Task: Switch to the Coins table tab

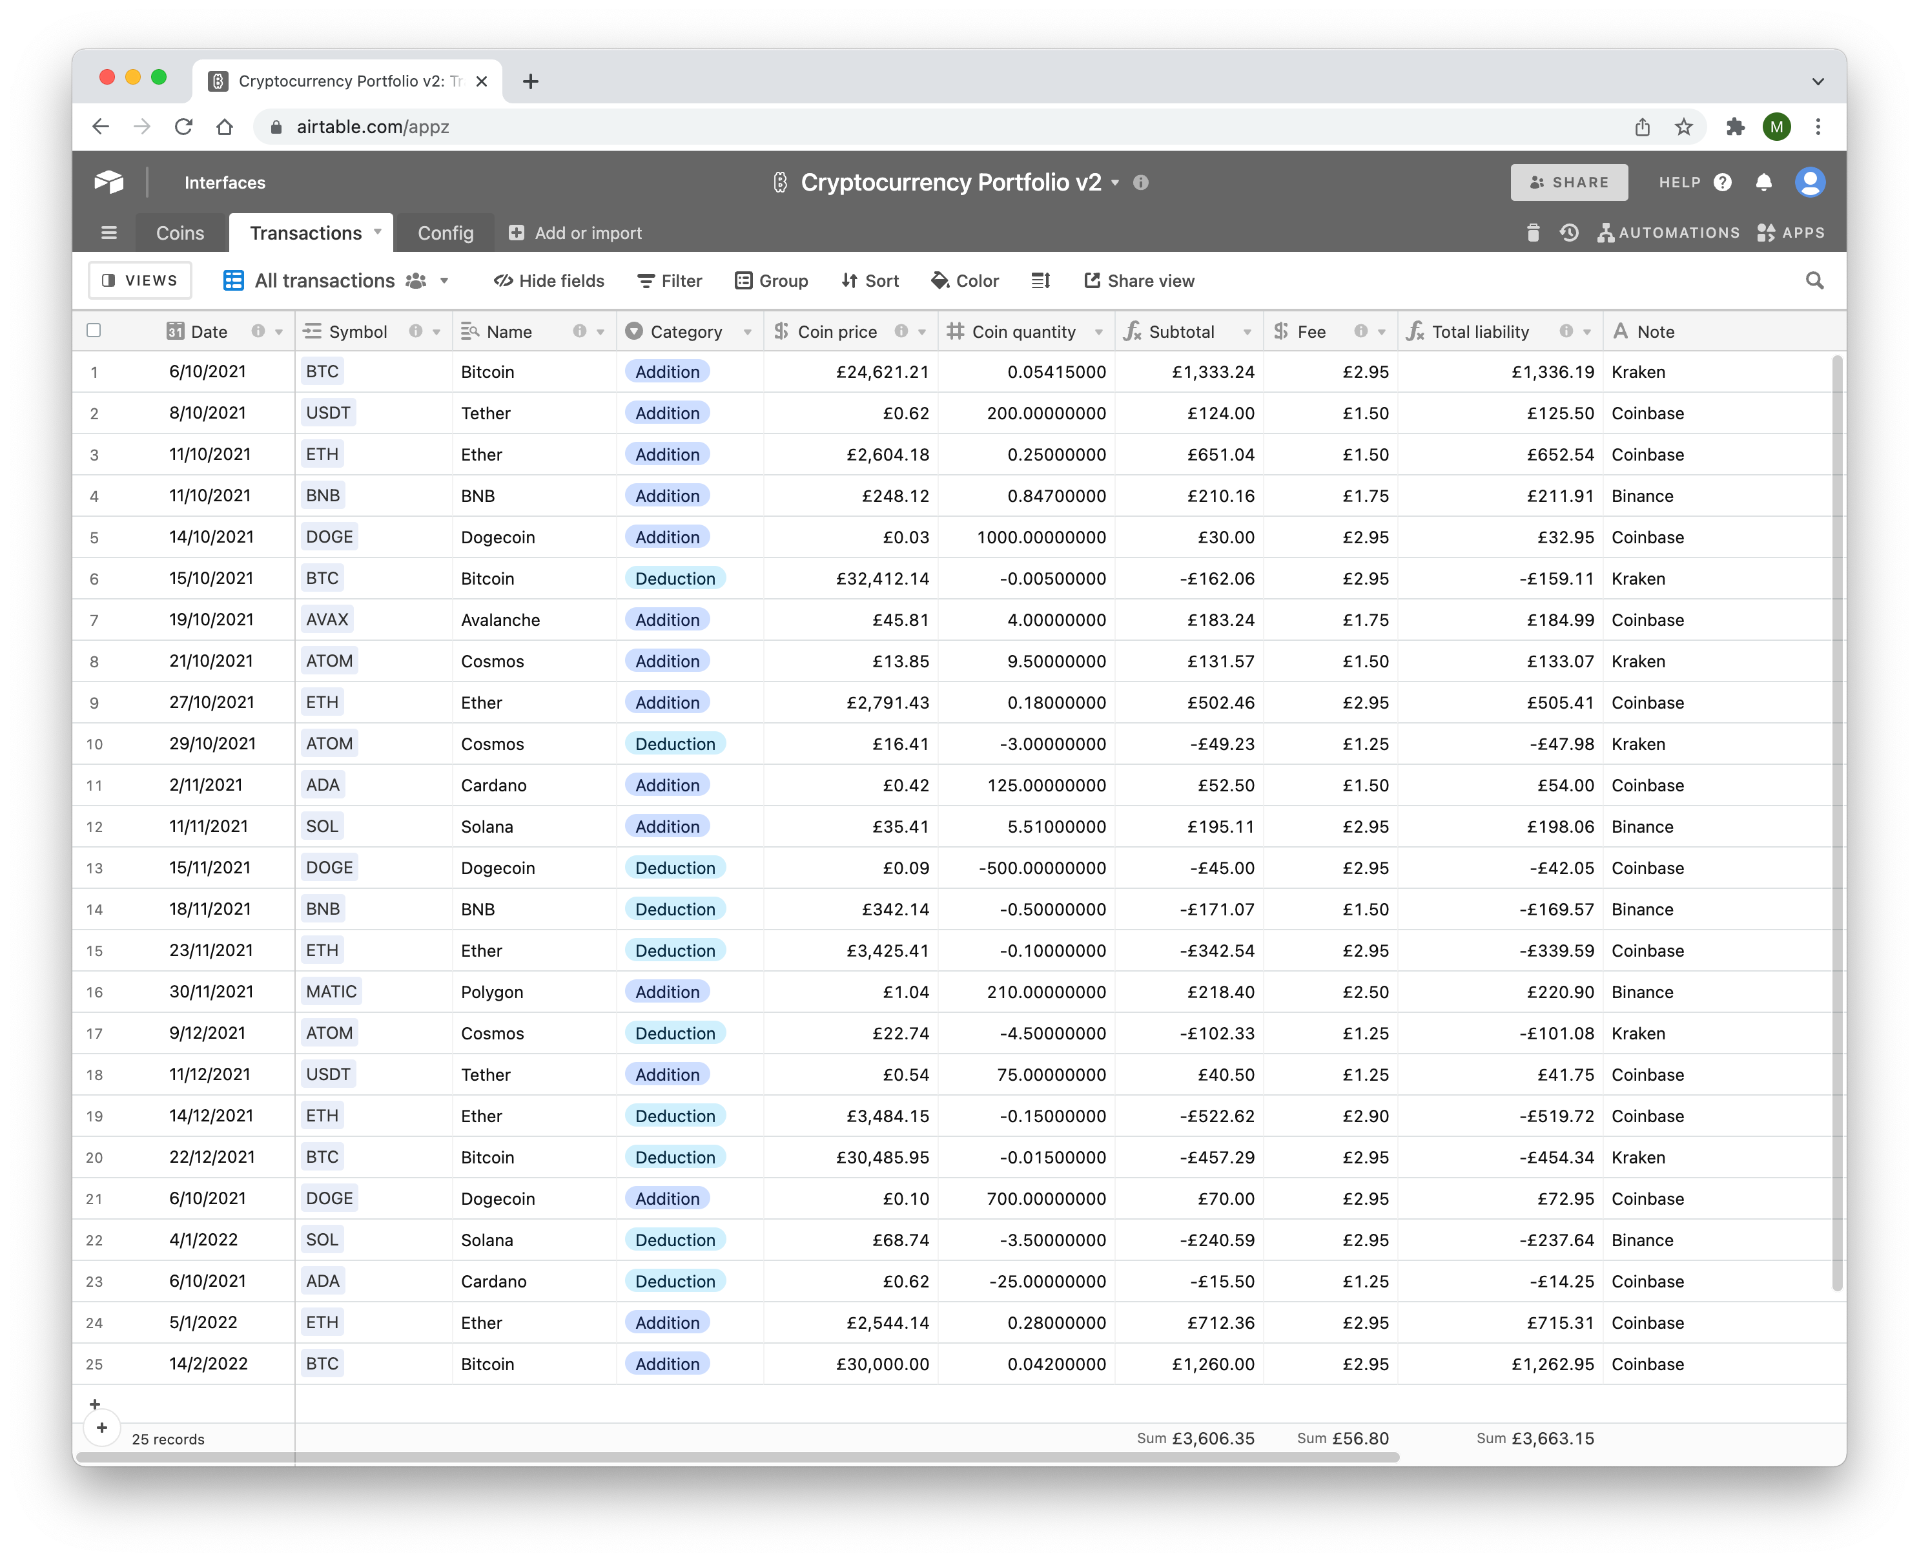Action: point(180,233)
